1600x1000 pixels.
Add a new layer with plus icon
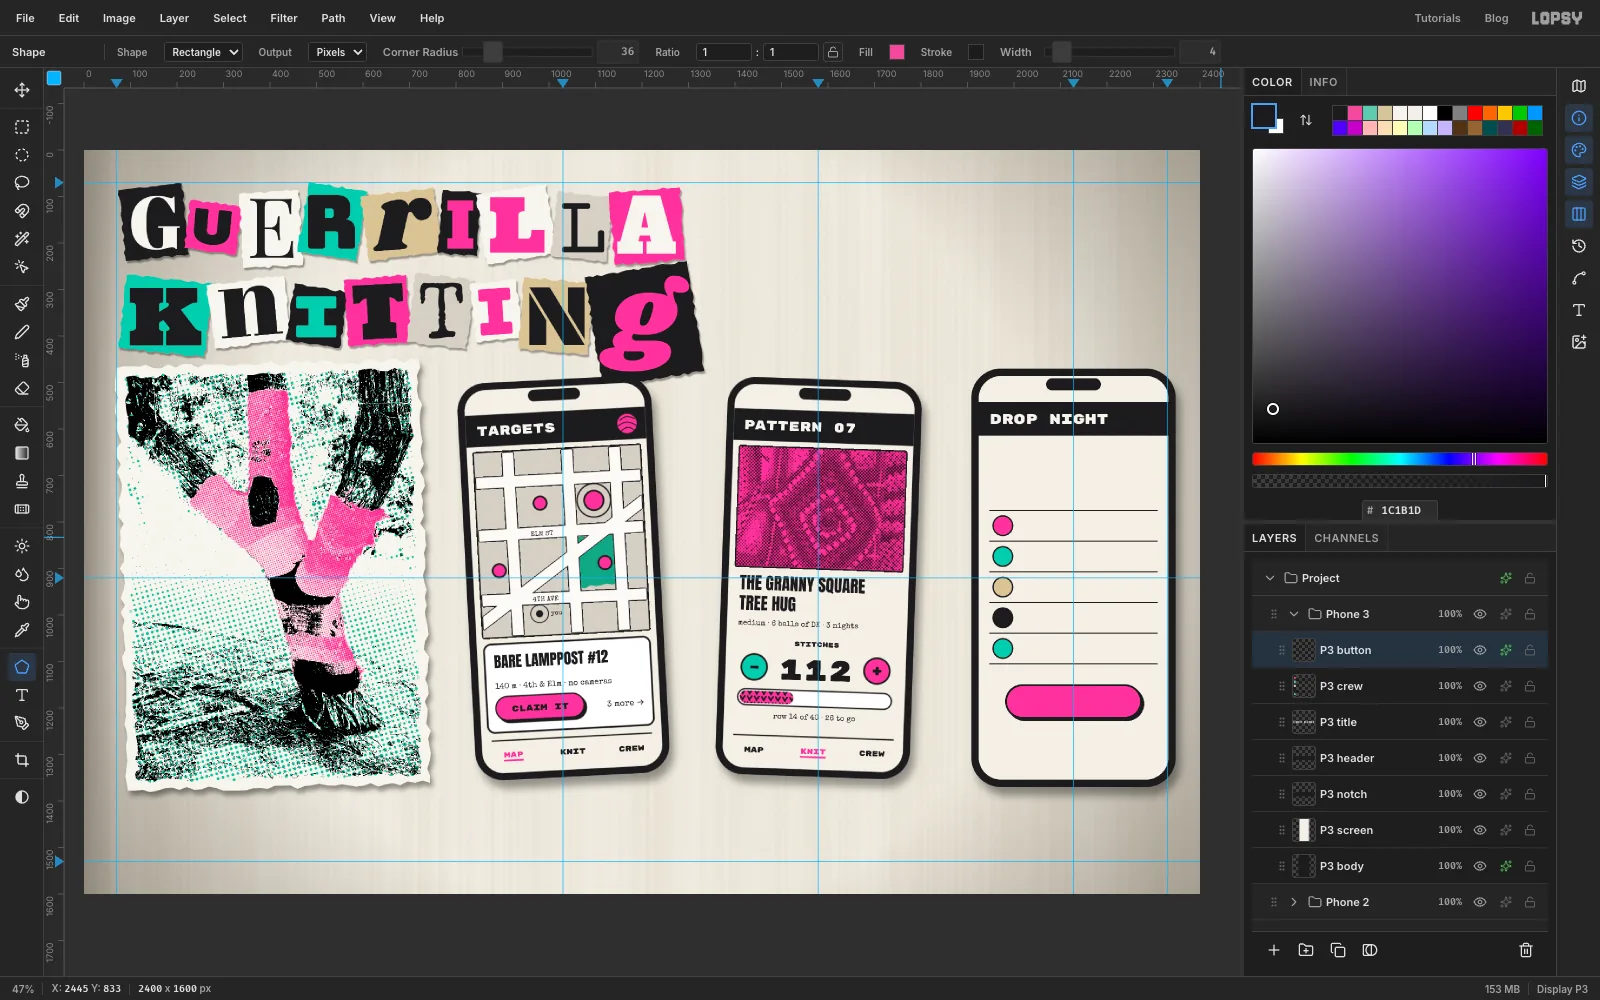tap(1274, 950)
